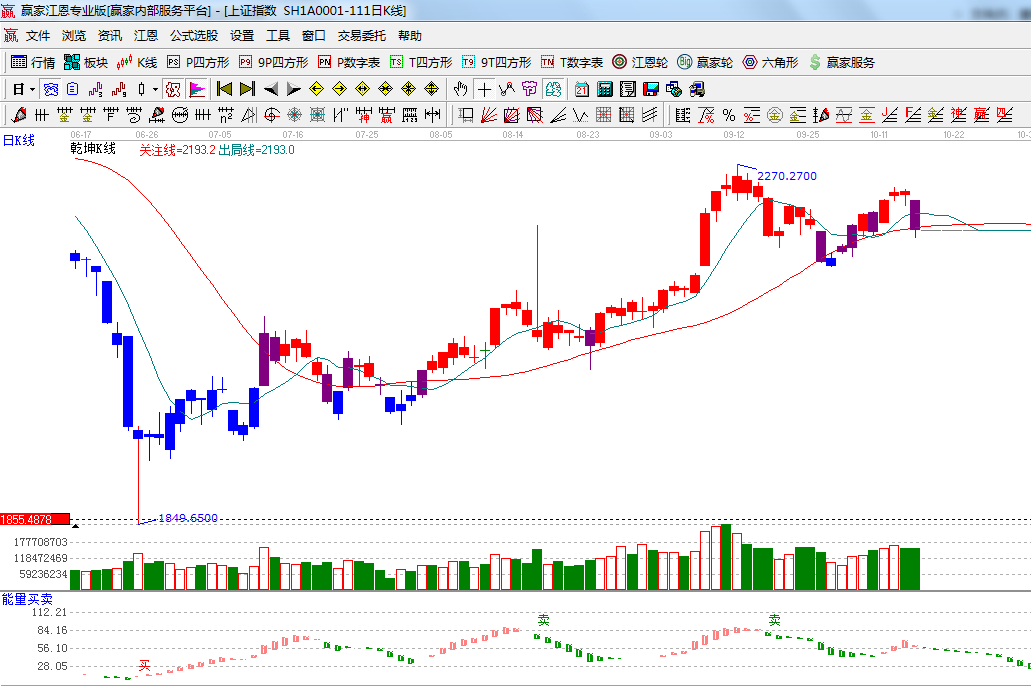Click the 日K线 chart label

tap(19, 141)
